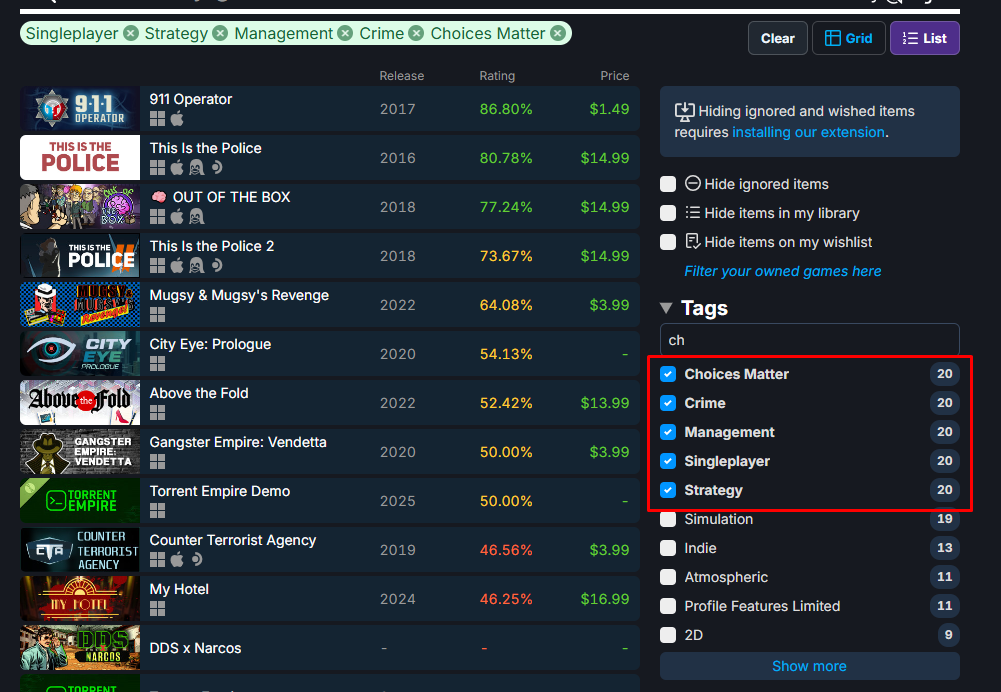Open the Above the Fold thumbnail
1001x692 pixels.
[x=80, y=403]
